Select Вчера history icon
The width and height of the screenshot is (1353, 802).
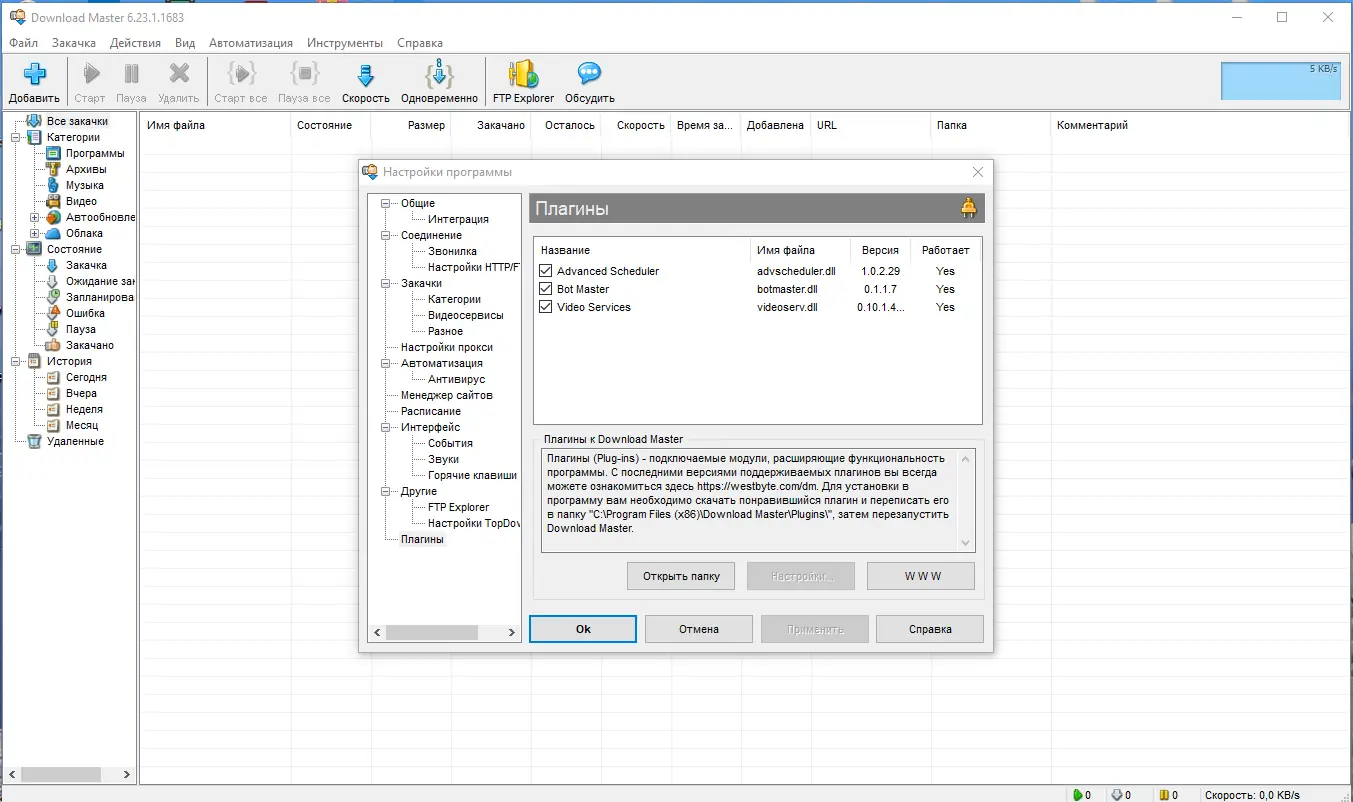pyautogui.click(x=54, y=393)
